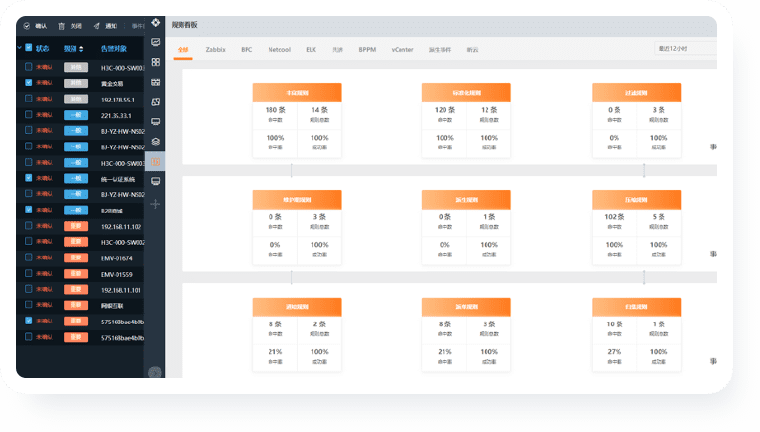Screen dimensions: 760x432
Task: Open the user avatar at sidebar bottom
Action: pos(155,372)
